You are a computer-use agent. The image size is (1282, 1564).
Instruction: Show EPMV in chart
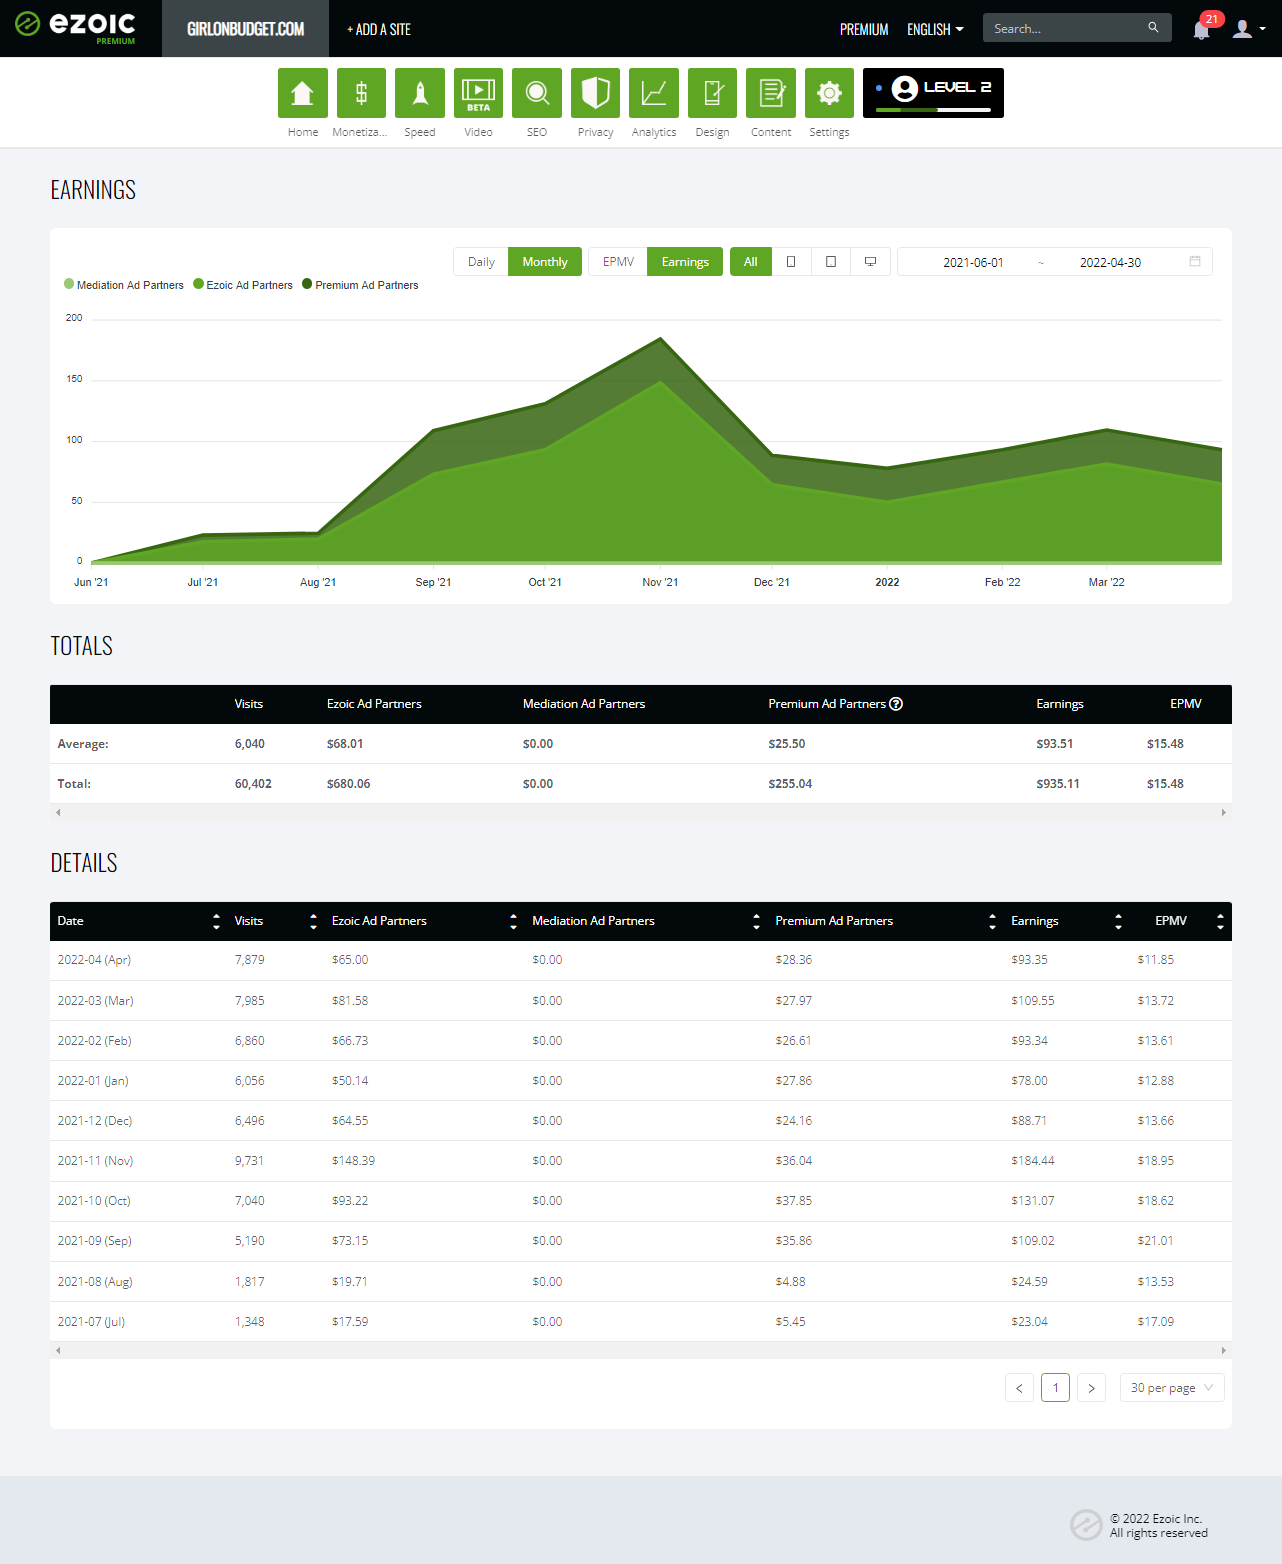pos(618,262)
